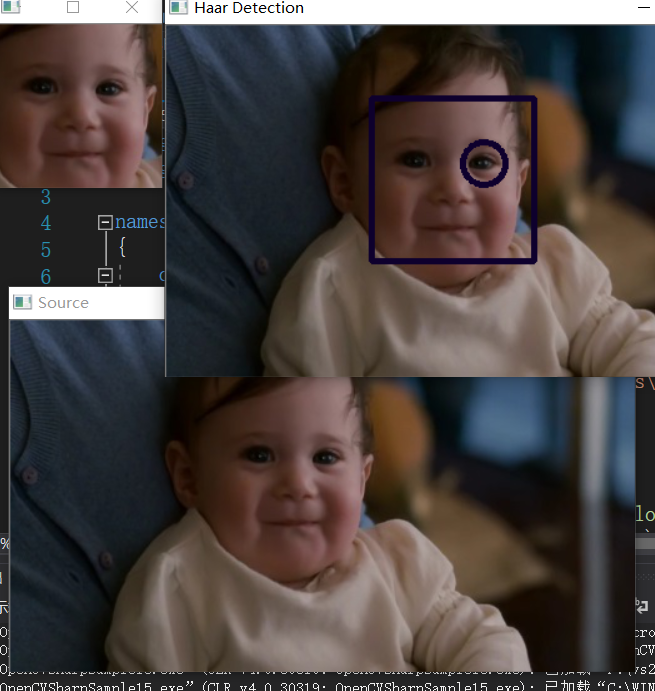Select line number 5 in the editor
The image size is (655, 691).
tap(46, 250)
